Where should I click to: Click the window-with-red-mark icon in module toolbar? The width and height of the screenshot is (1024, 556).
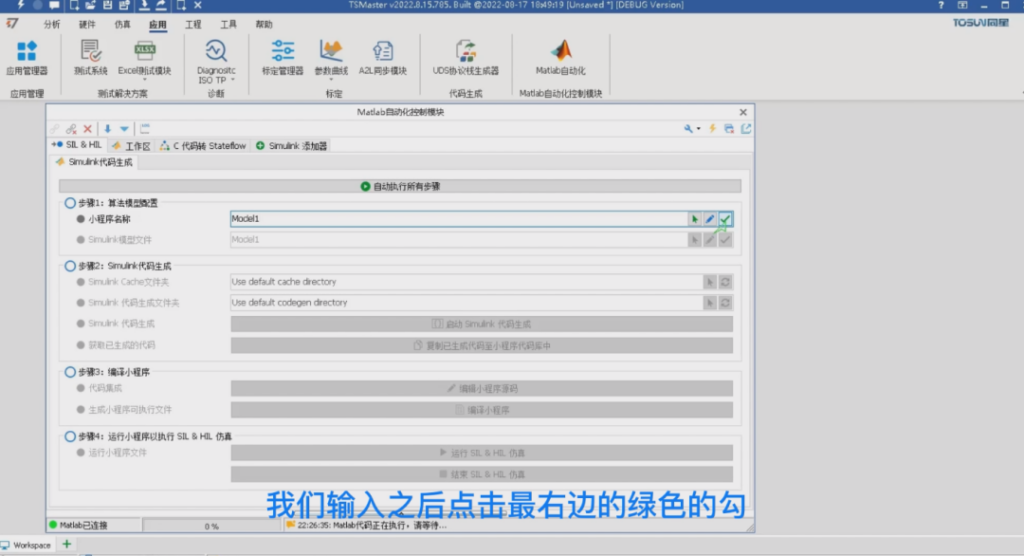(x=729, y=129)
